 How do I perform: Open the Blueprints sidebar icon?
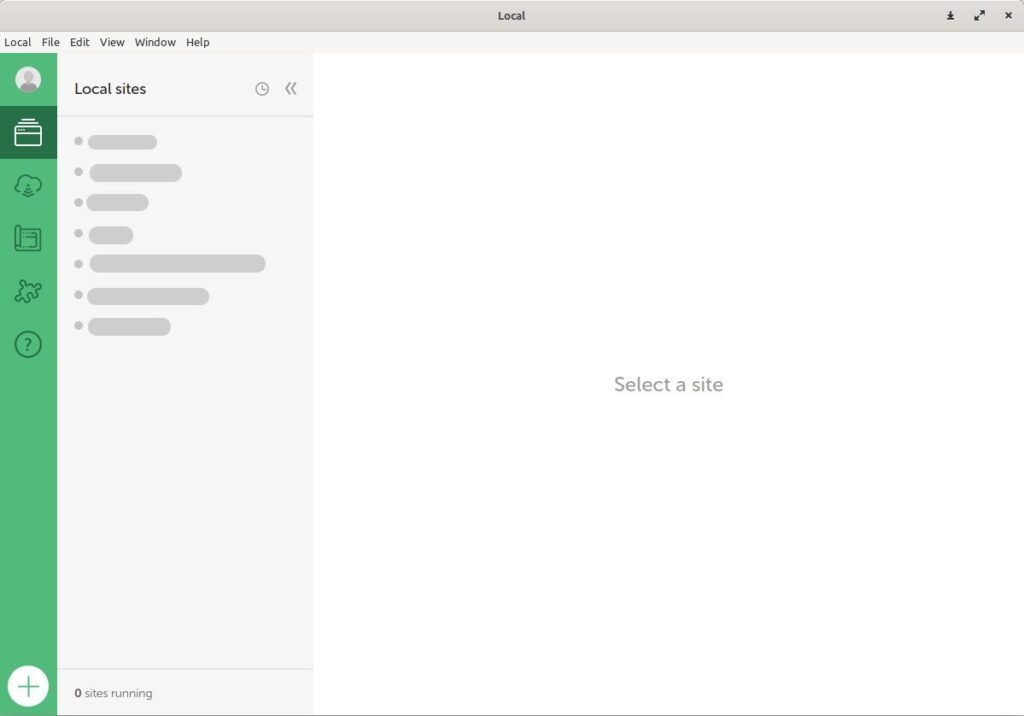pos(28,239)
